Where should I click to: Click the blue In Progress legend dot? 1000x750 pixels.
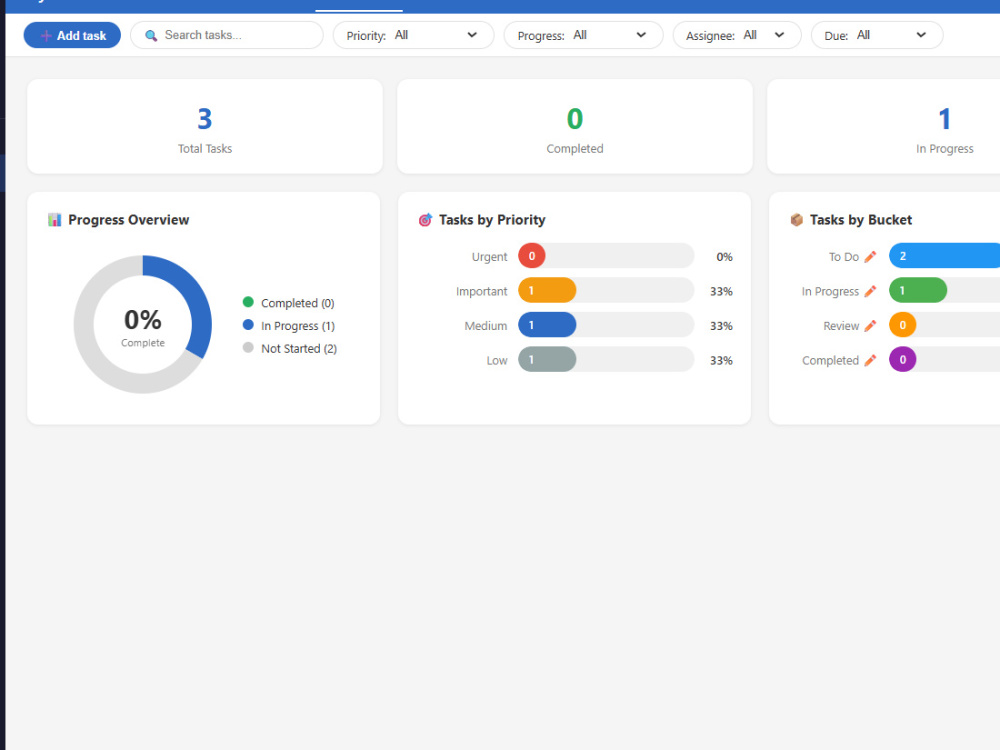click(x=248, y=325)
